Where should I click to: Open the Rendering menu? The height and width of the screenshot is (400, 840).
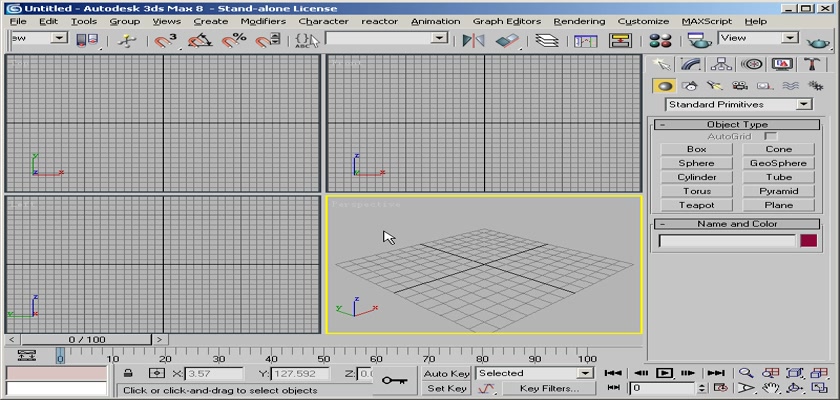[x=579, y=21]
